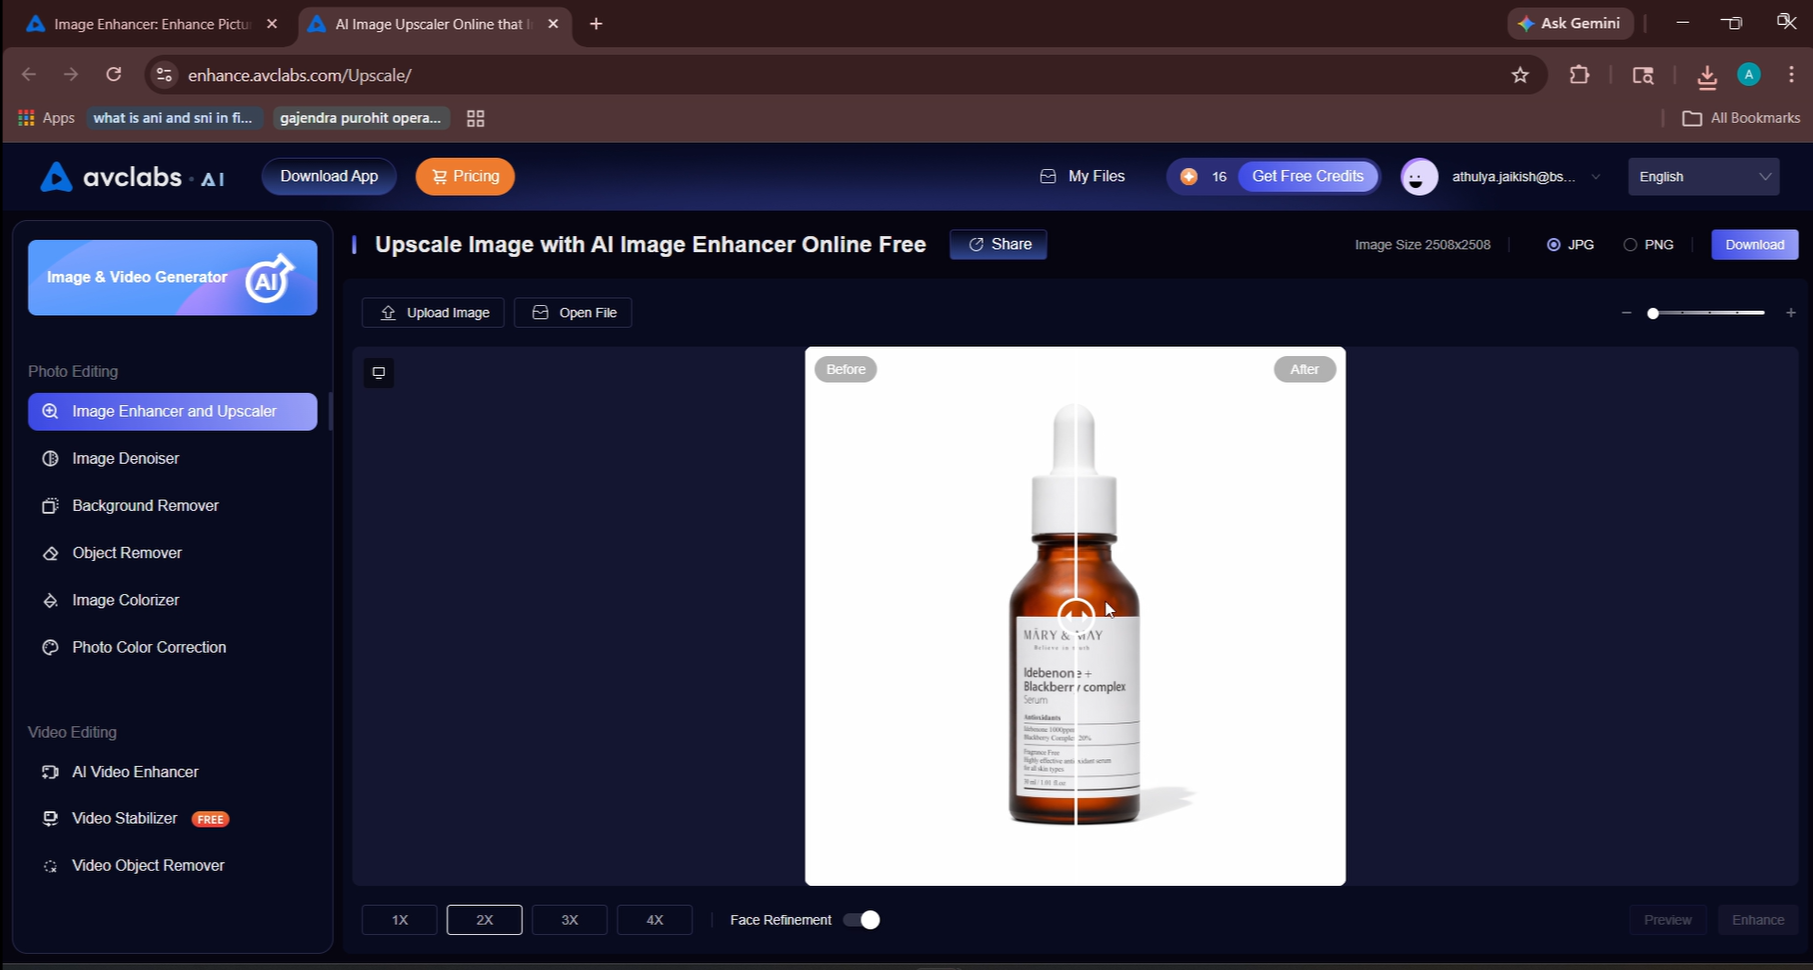This screenshot has width=1813, height=970.
Task: Click the site info icon in address bar
Action: [x=164, y=75]
